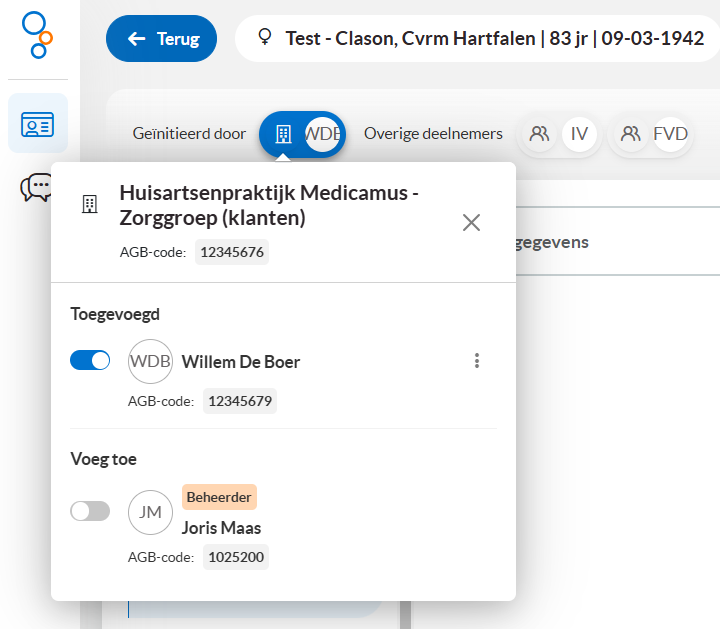Click the group icon next to IV

(540, 134)
